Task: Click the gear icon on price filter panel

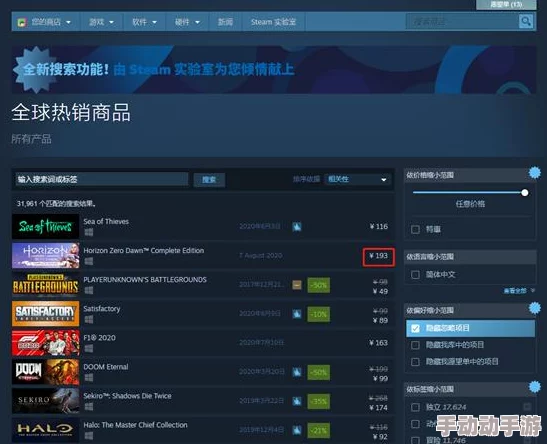Action: [534, 173]
